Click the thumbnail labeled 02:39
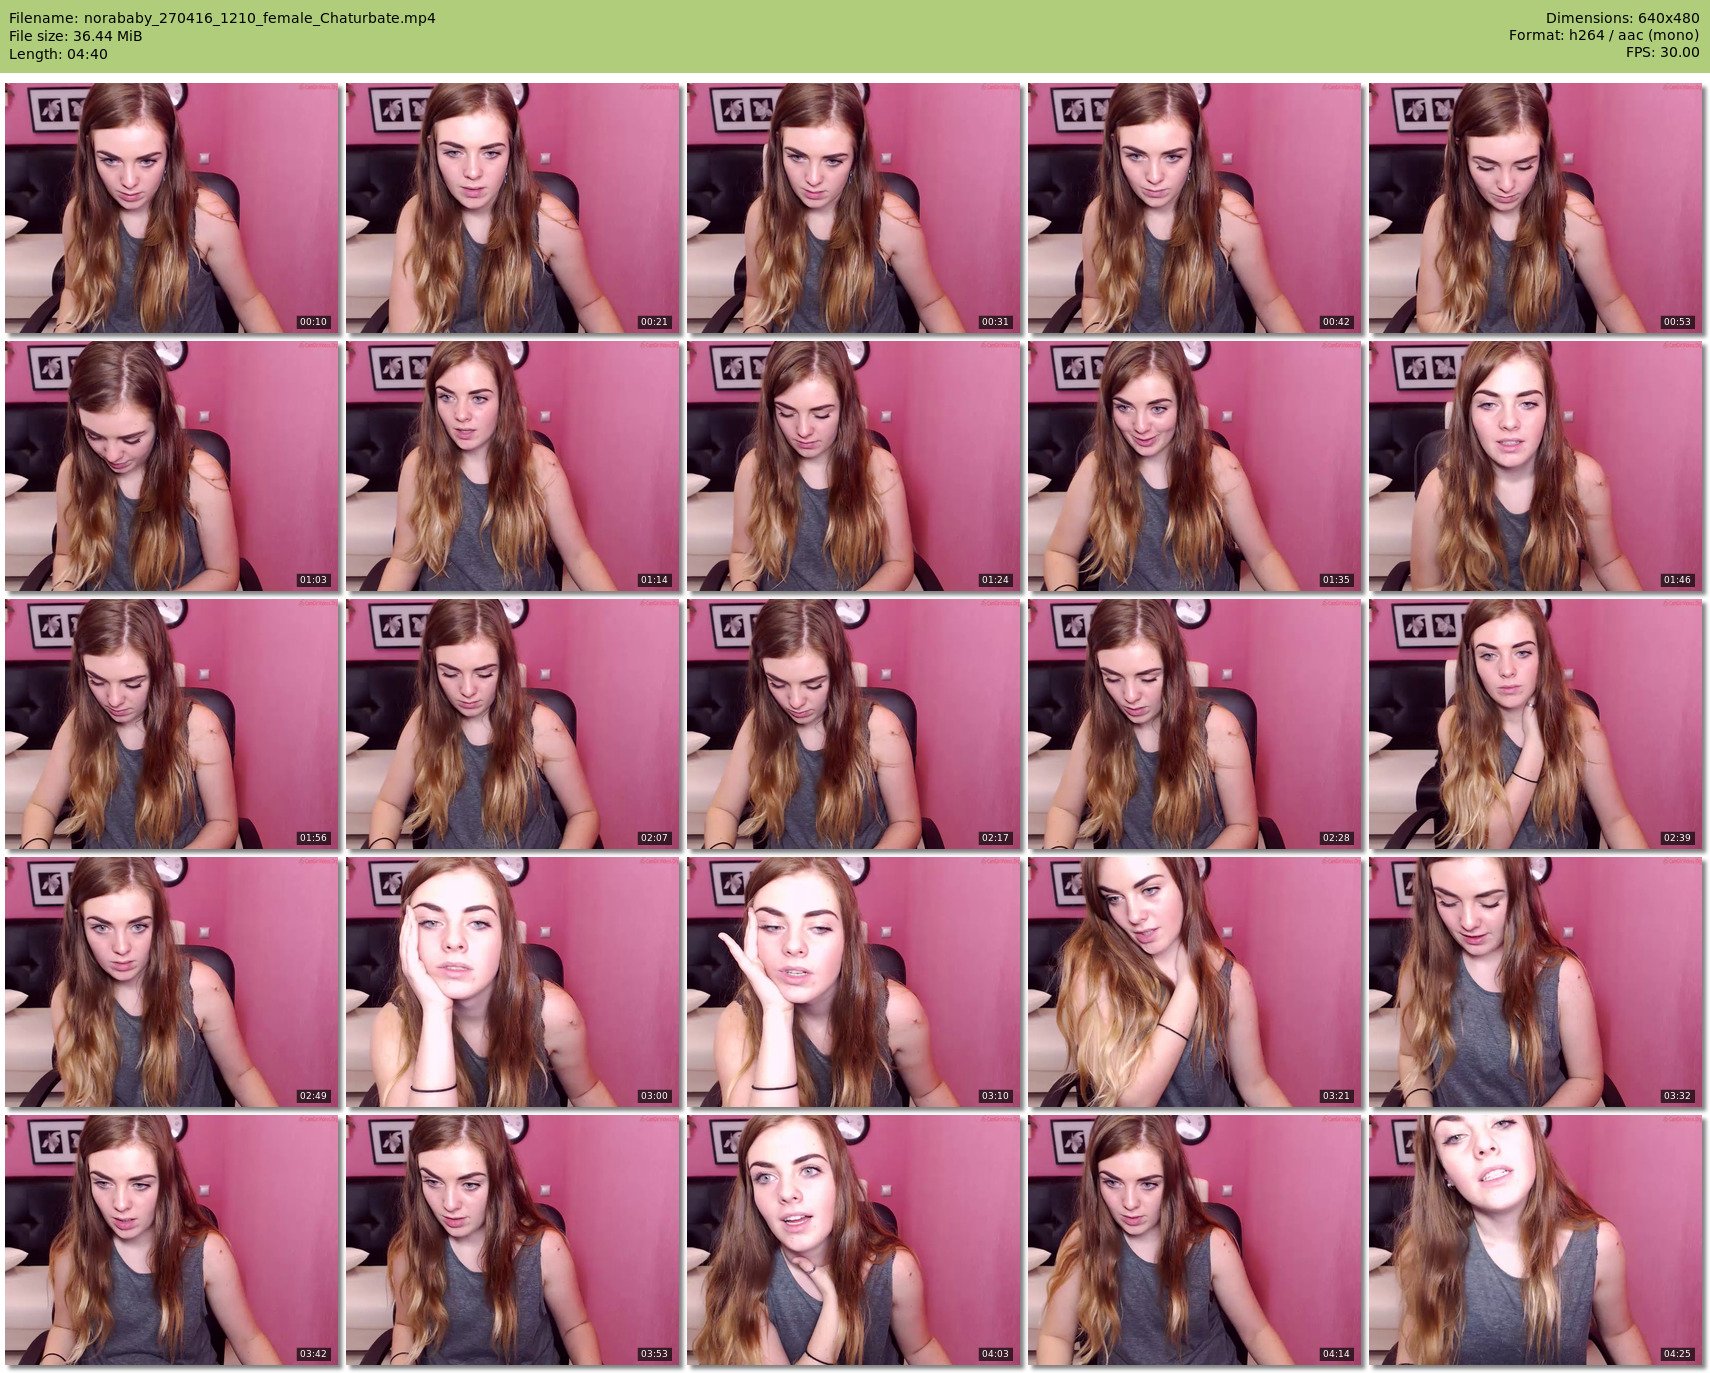Image resolution: width=1710 pixels, height=1373 pixels. [x=1535, y=724]
